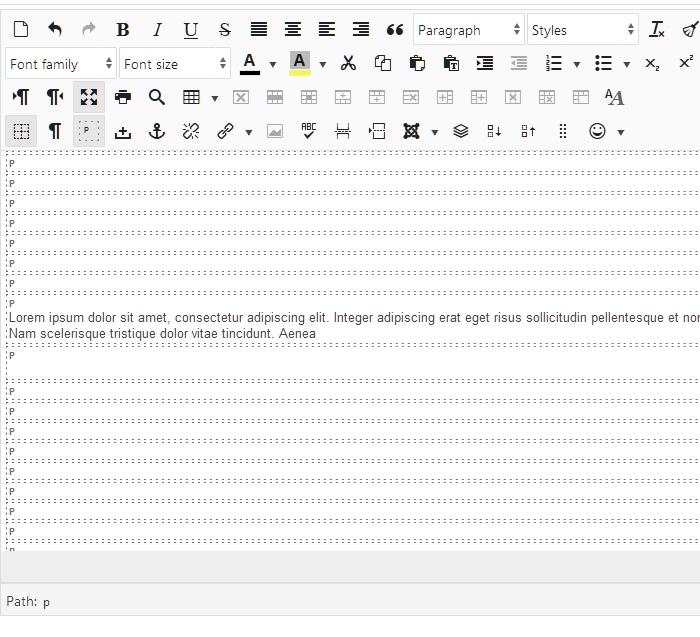Click the Print icon
The image size is (700, 637).
pos(123,98)
